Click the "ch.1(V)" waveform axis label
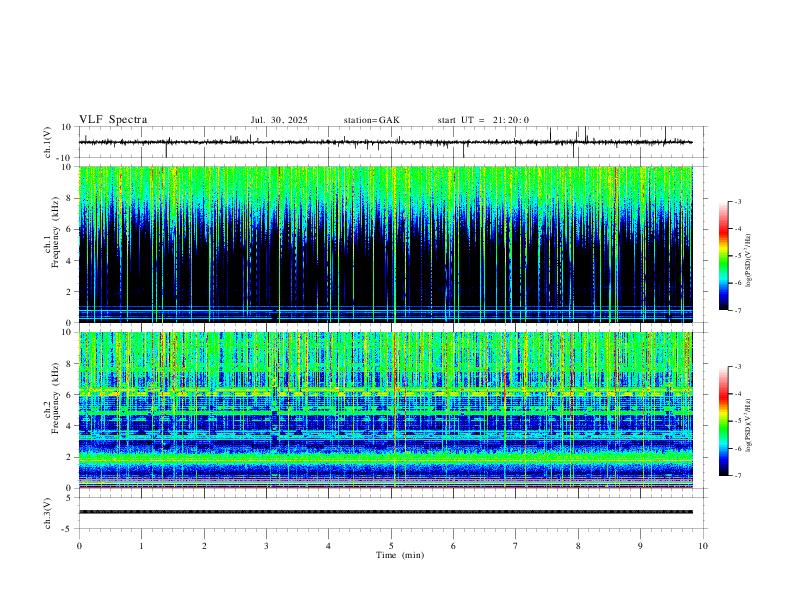The height and width of the screenshot is (612, 792). [x=48, y=142]
